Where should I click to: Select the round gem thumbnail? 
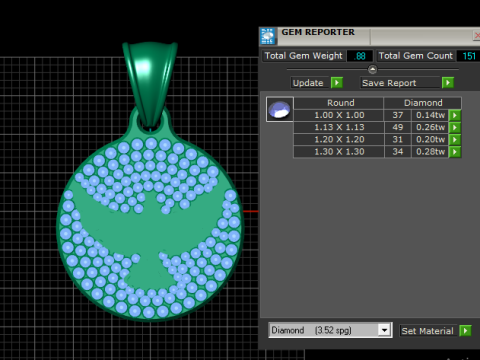[x=280, y=109]
